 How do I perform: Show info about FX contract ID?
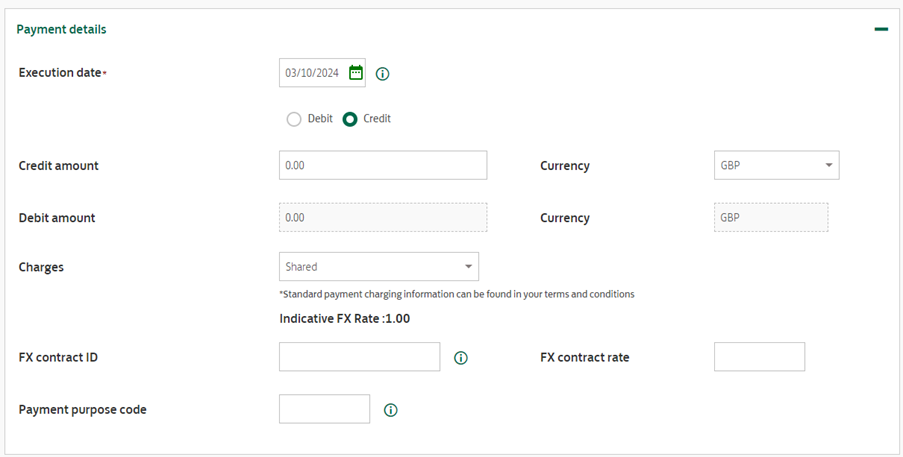click(461, 358)
